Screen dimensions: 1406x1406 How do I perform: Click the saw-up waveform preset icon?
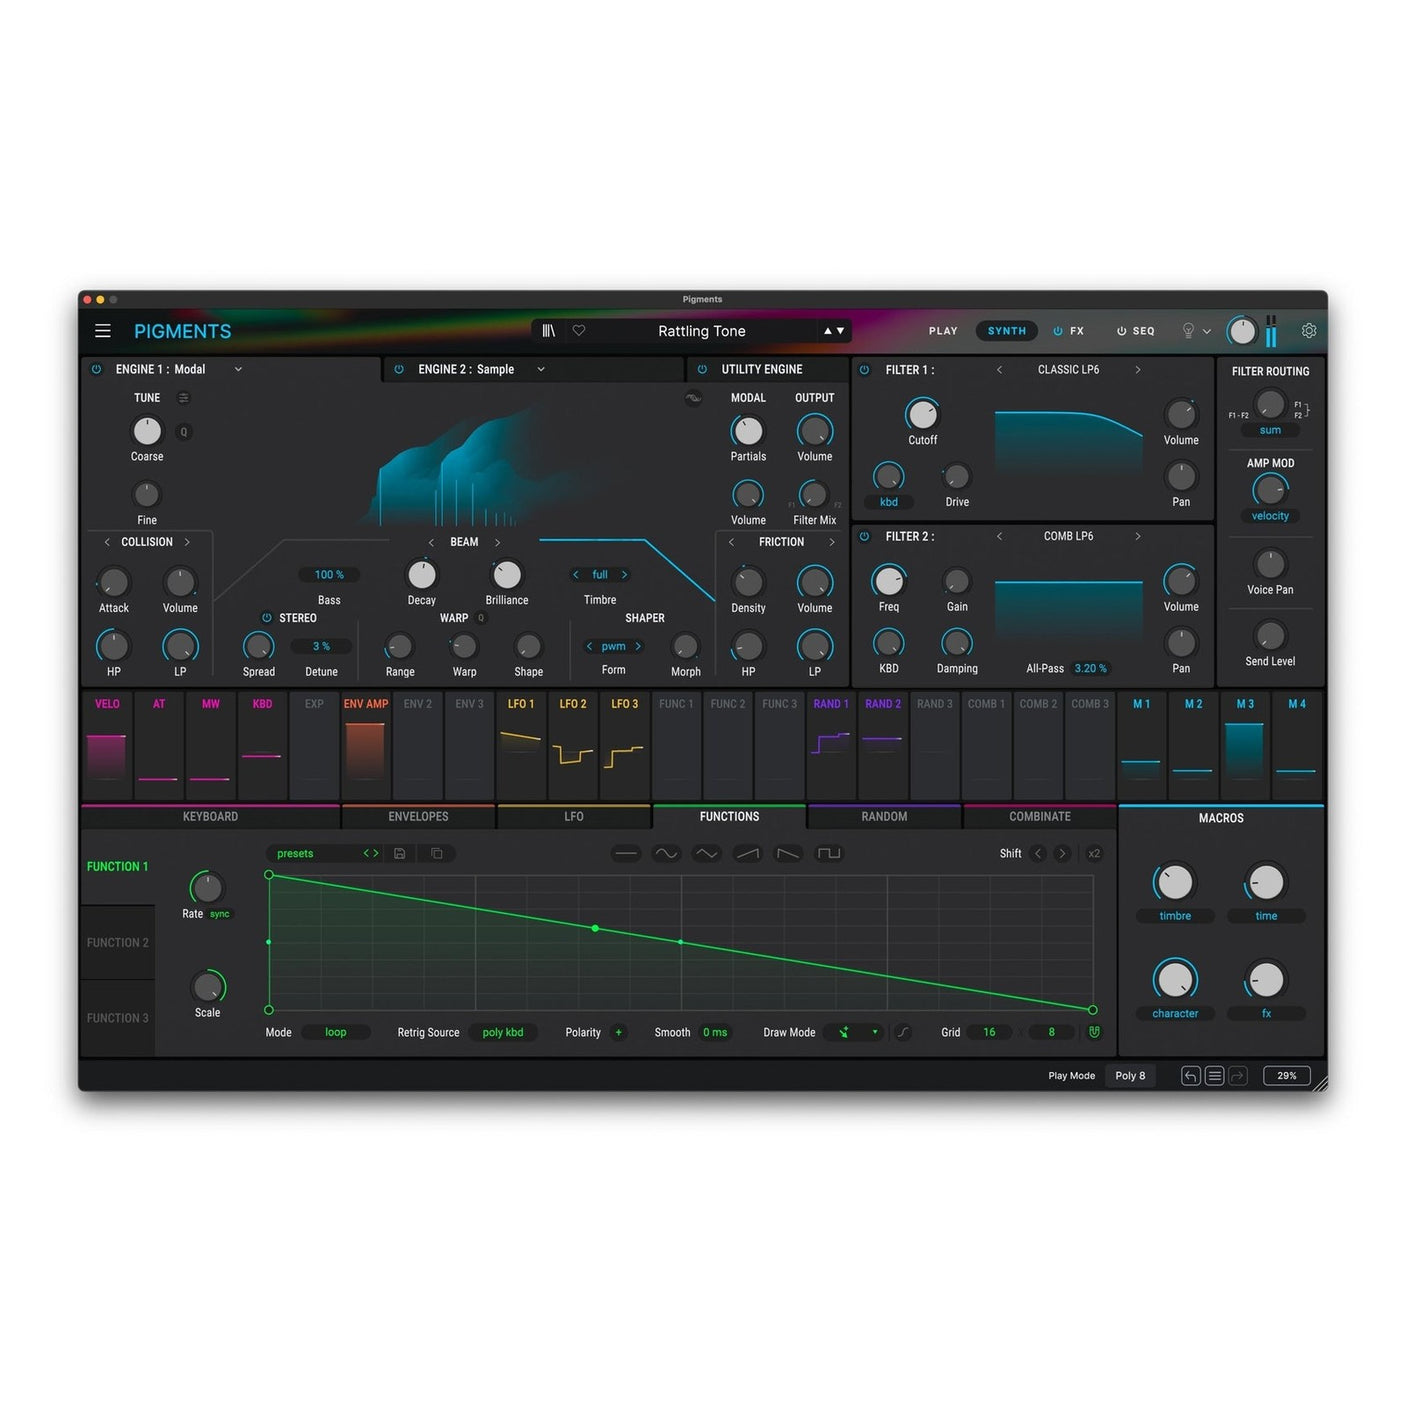[x=747, y=853]
